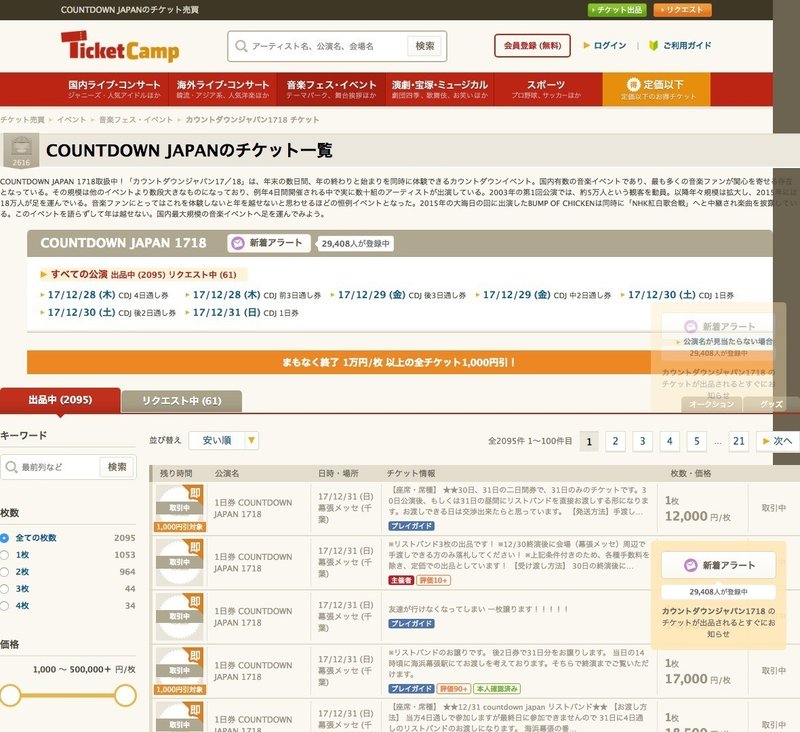Click 会員登録 (無料) button

(532, 45)
